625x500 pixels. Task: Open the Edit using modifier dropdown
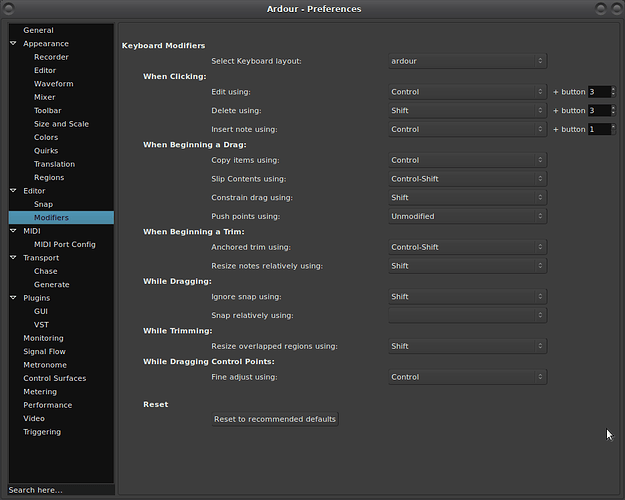click(x=467, y=92)
